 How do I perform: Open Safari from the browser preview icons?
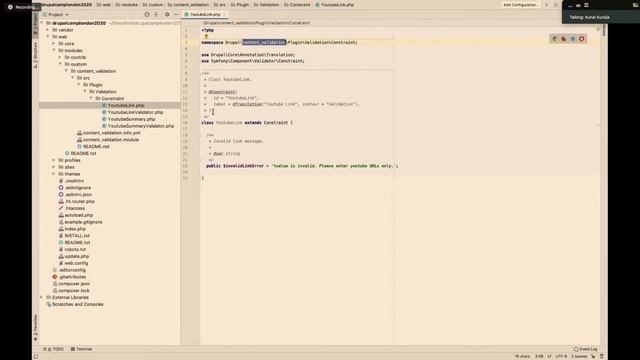[x=573, y=39]
